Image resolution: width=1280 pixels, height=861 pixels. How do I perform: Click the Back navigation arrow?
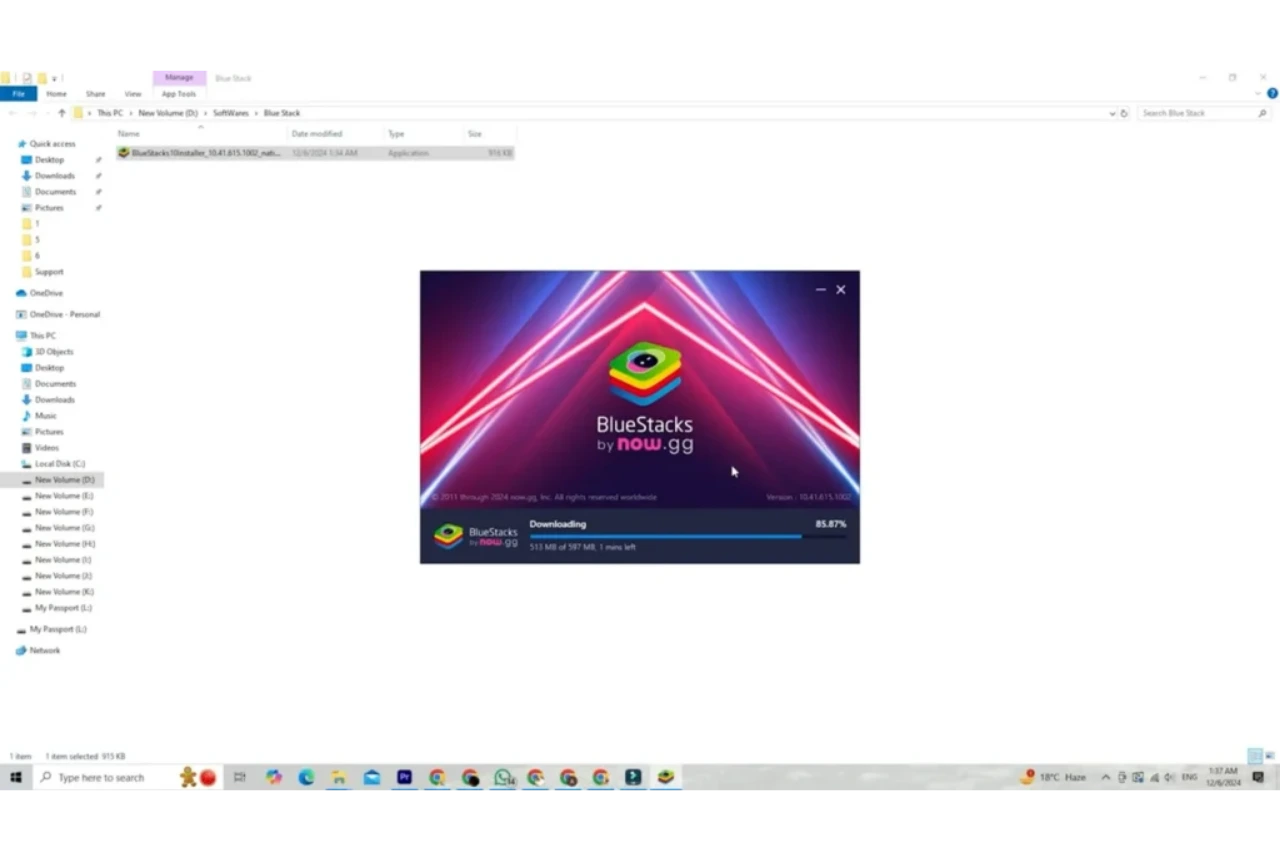point(12,113)
